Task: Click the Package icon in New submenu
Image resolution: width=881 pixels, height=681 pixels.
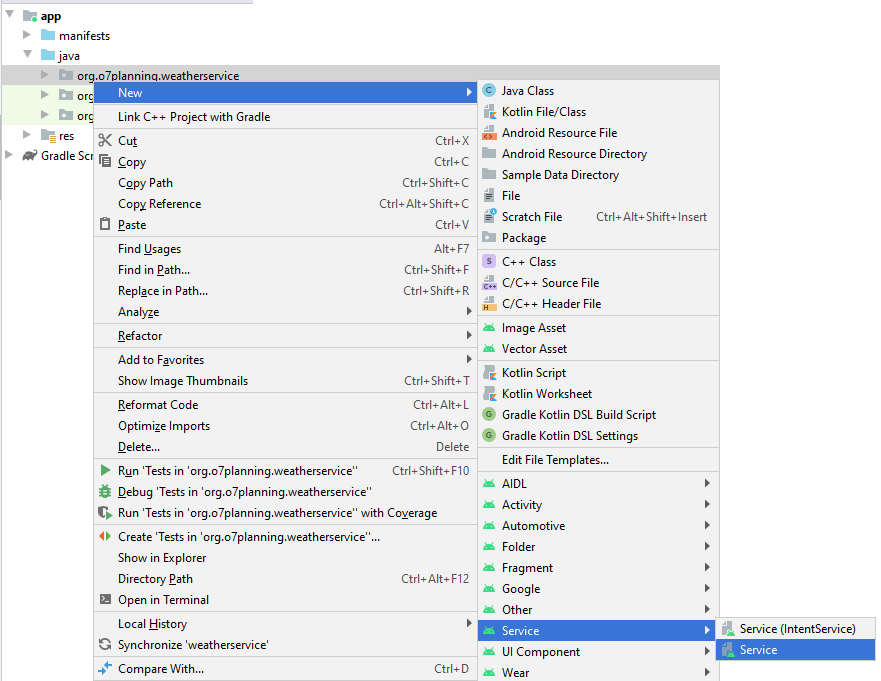Action: tap(489, 237)
